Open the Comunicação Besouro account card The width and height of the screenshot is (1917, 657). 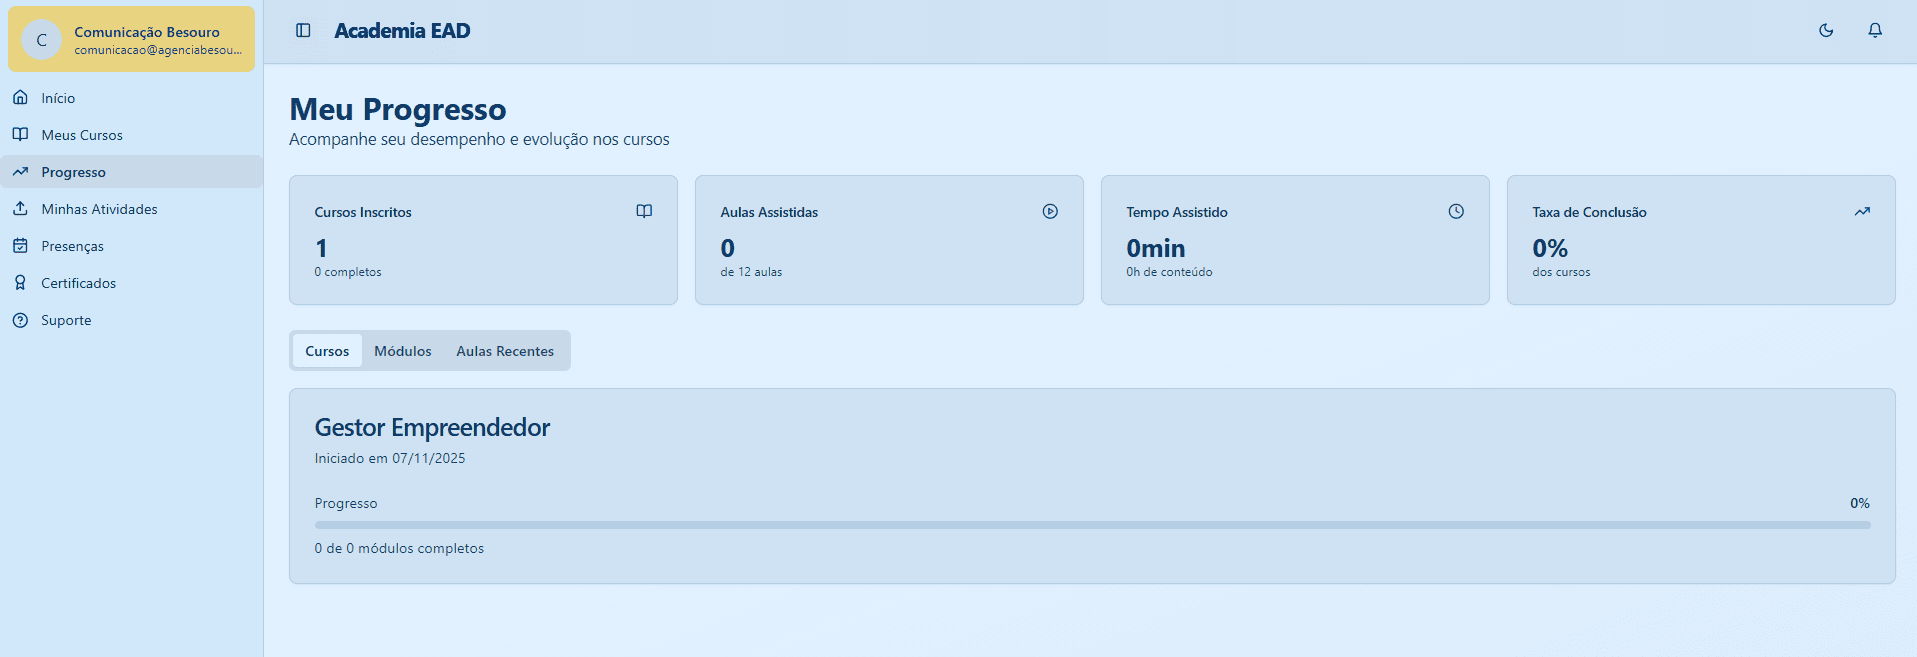point(131,40)
